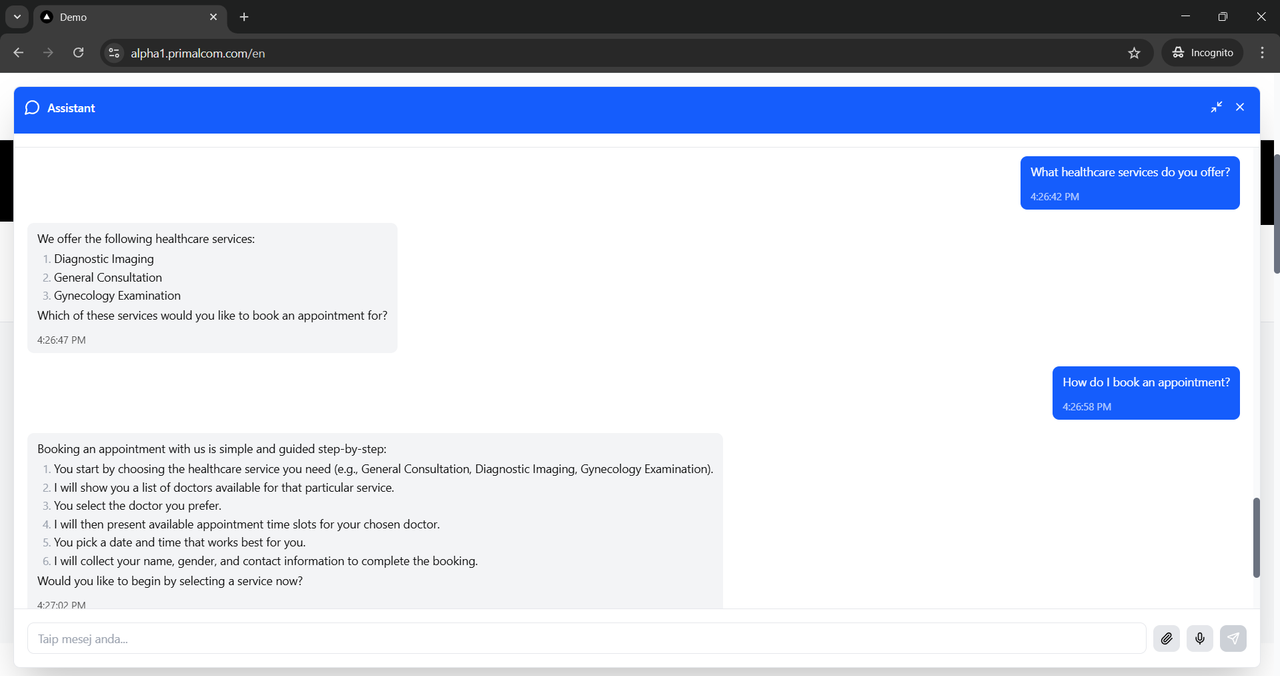Click the Incognito indicator button
The height and width of the screenshot is (676, 1280).
click(x=1202, y=53)
